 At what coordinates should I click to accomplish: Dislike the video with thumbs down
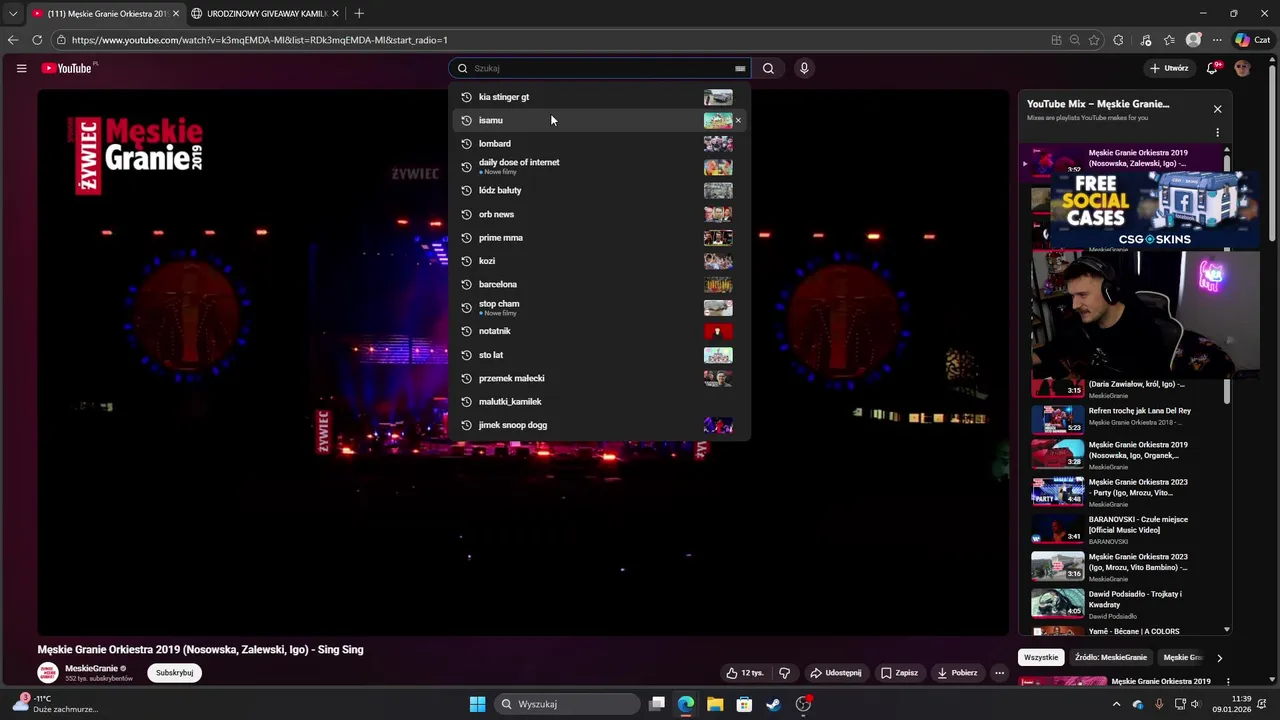coord(784,673)
